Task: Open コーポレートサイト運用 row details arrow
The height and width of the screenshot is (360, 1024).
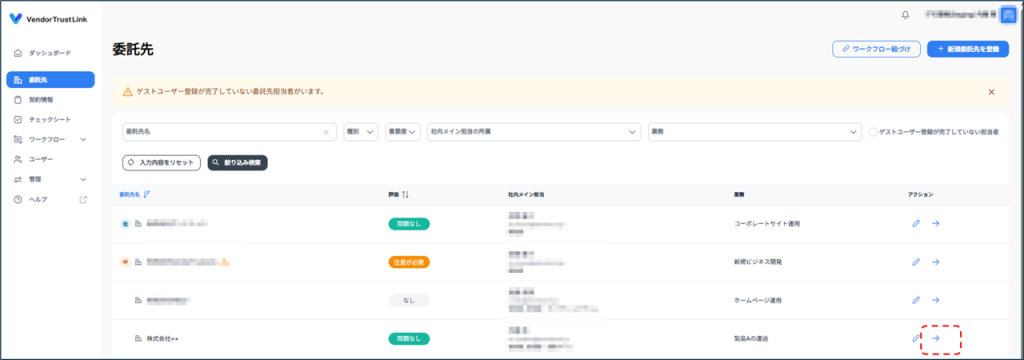Action: point(936,223)
